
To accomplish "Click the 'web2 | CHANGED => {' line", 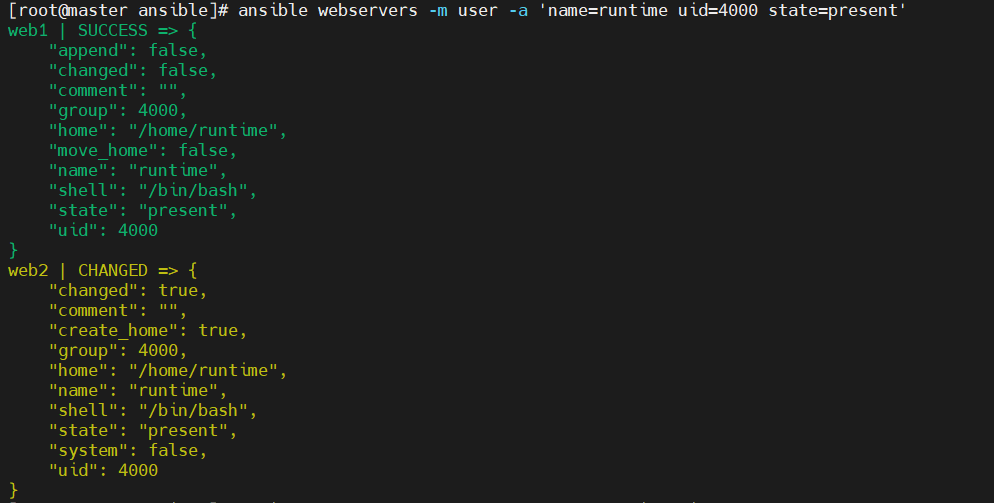I will pos(102,270).
